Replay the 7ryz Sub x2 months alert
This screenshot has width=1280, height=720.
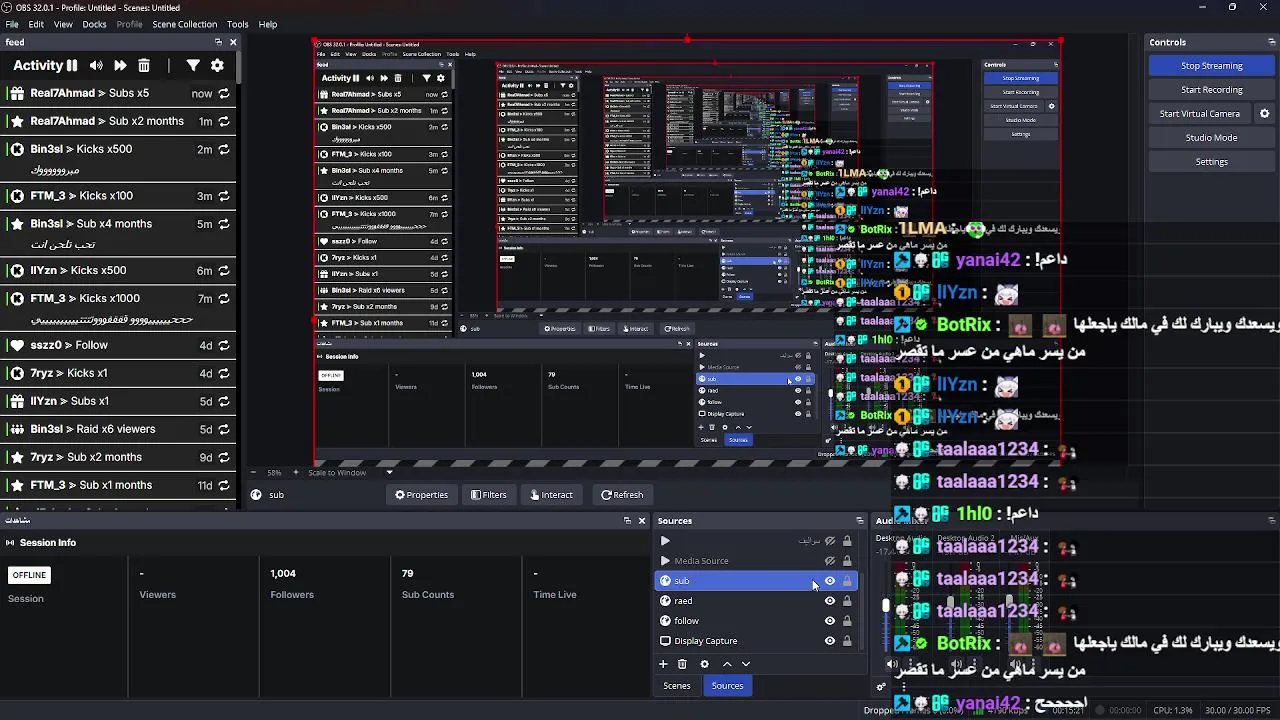[224, 457]
